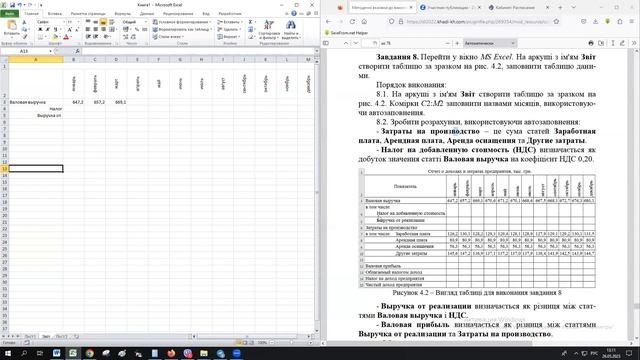Click the Paste (Вставить) clipboard icon
Screen dimensions: 640x360
pyautogui.click(x=11, y=27)
